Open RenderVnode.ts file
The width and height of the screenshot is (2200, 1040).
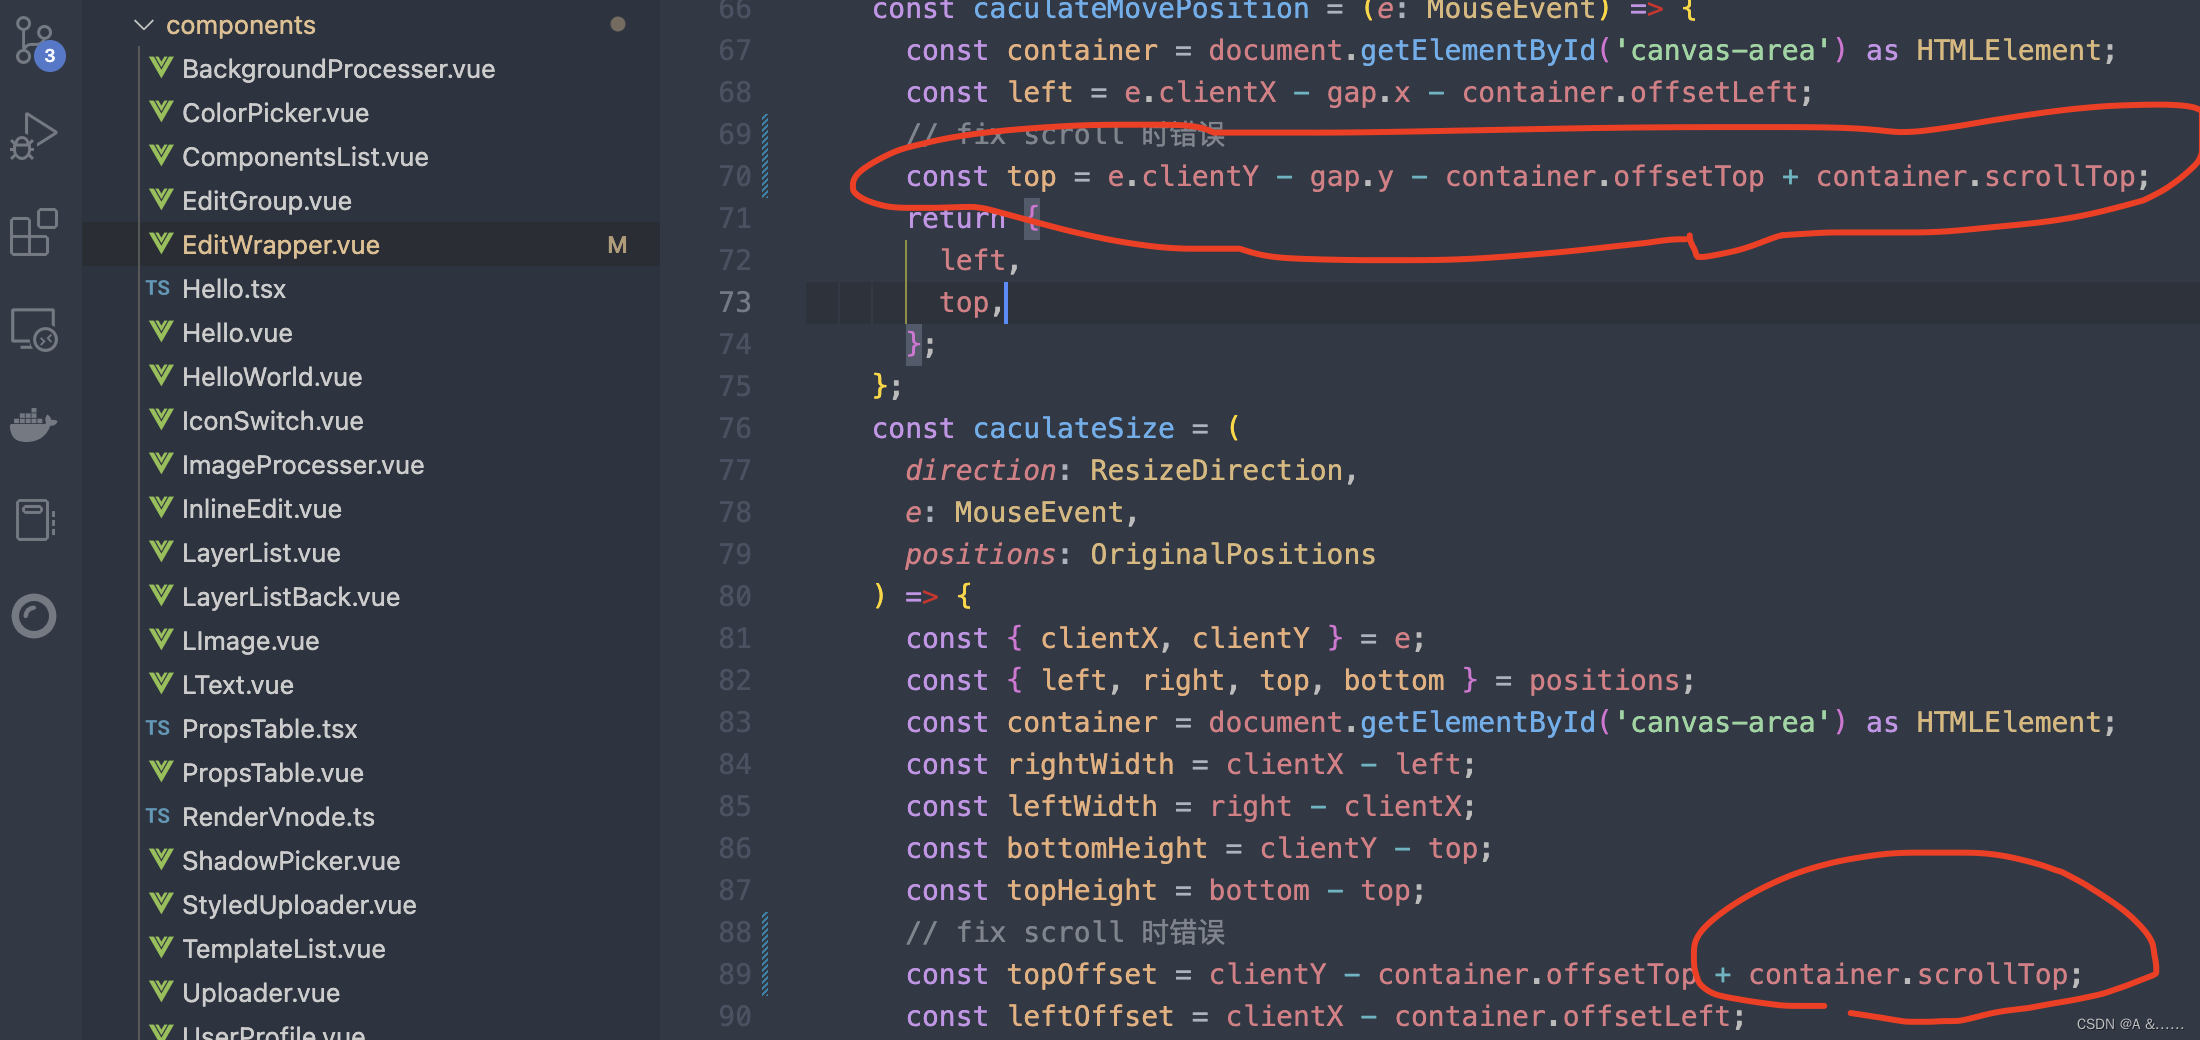(x=278, y=817)
